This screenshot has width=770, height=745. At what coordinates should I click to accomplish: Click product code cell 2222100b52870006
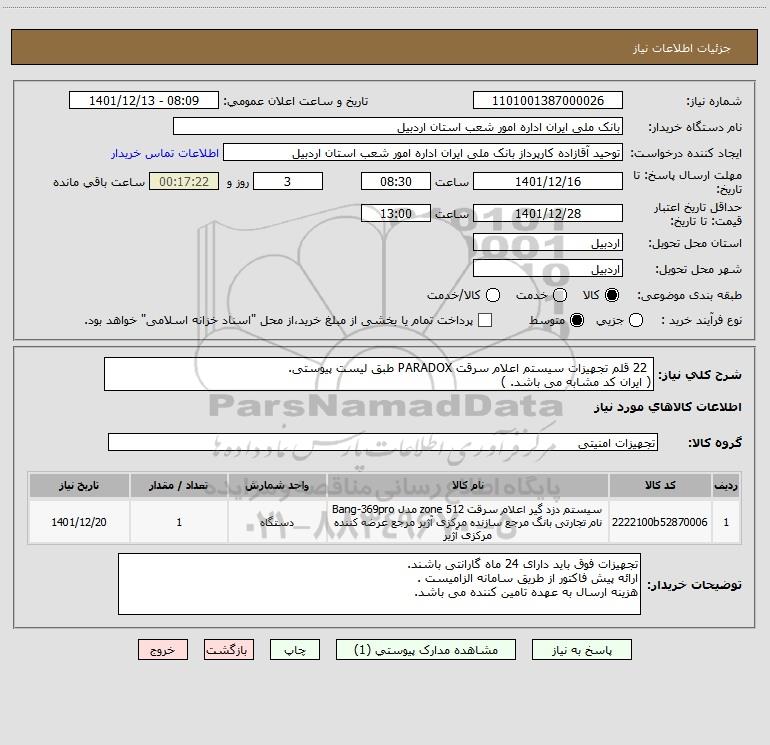(x=660, y=522)
